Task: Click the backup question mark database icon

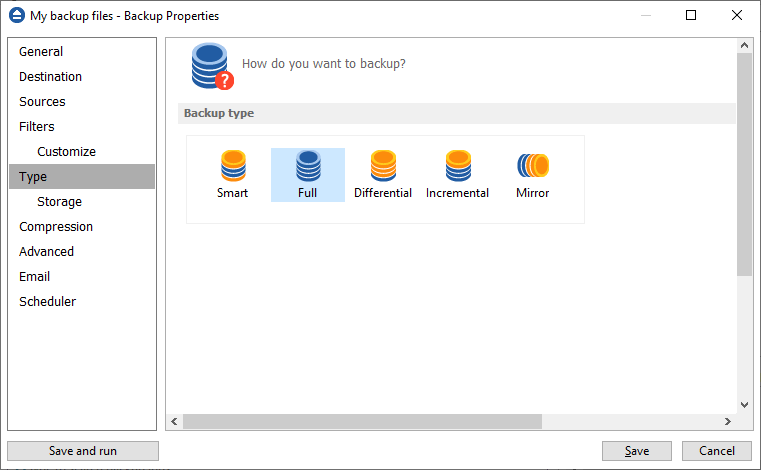Action: tap(212, 66)
